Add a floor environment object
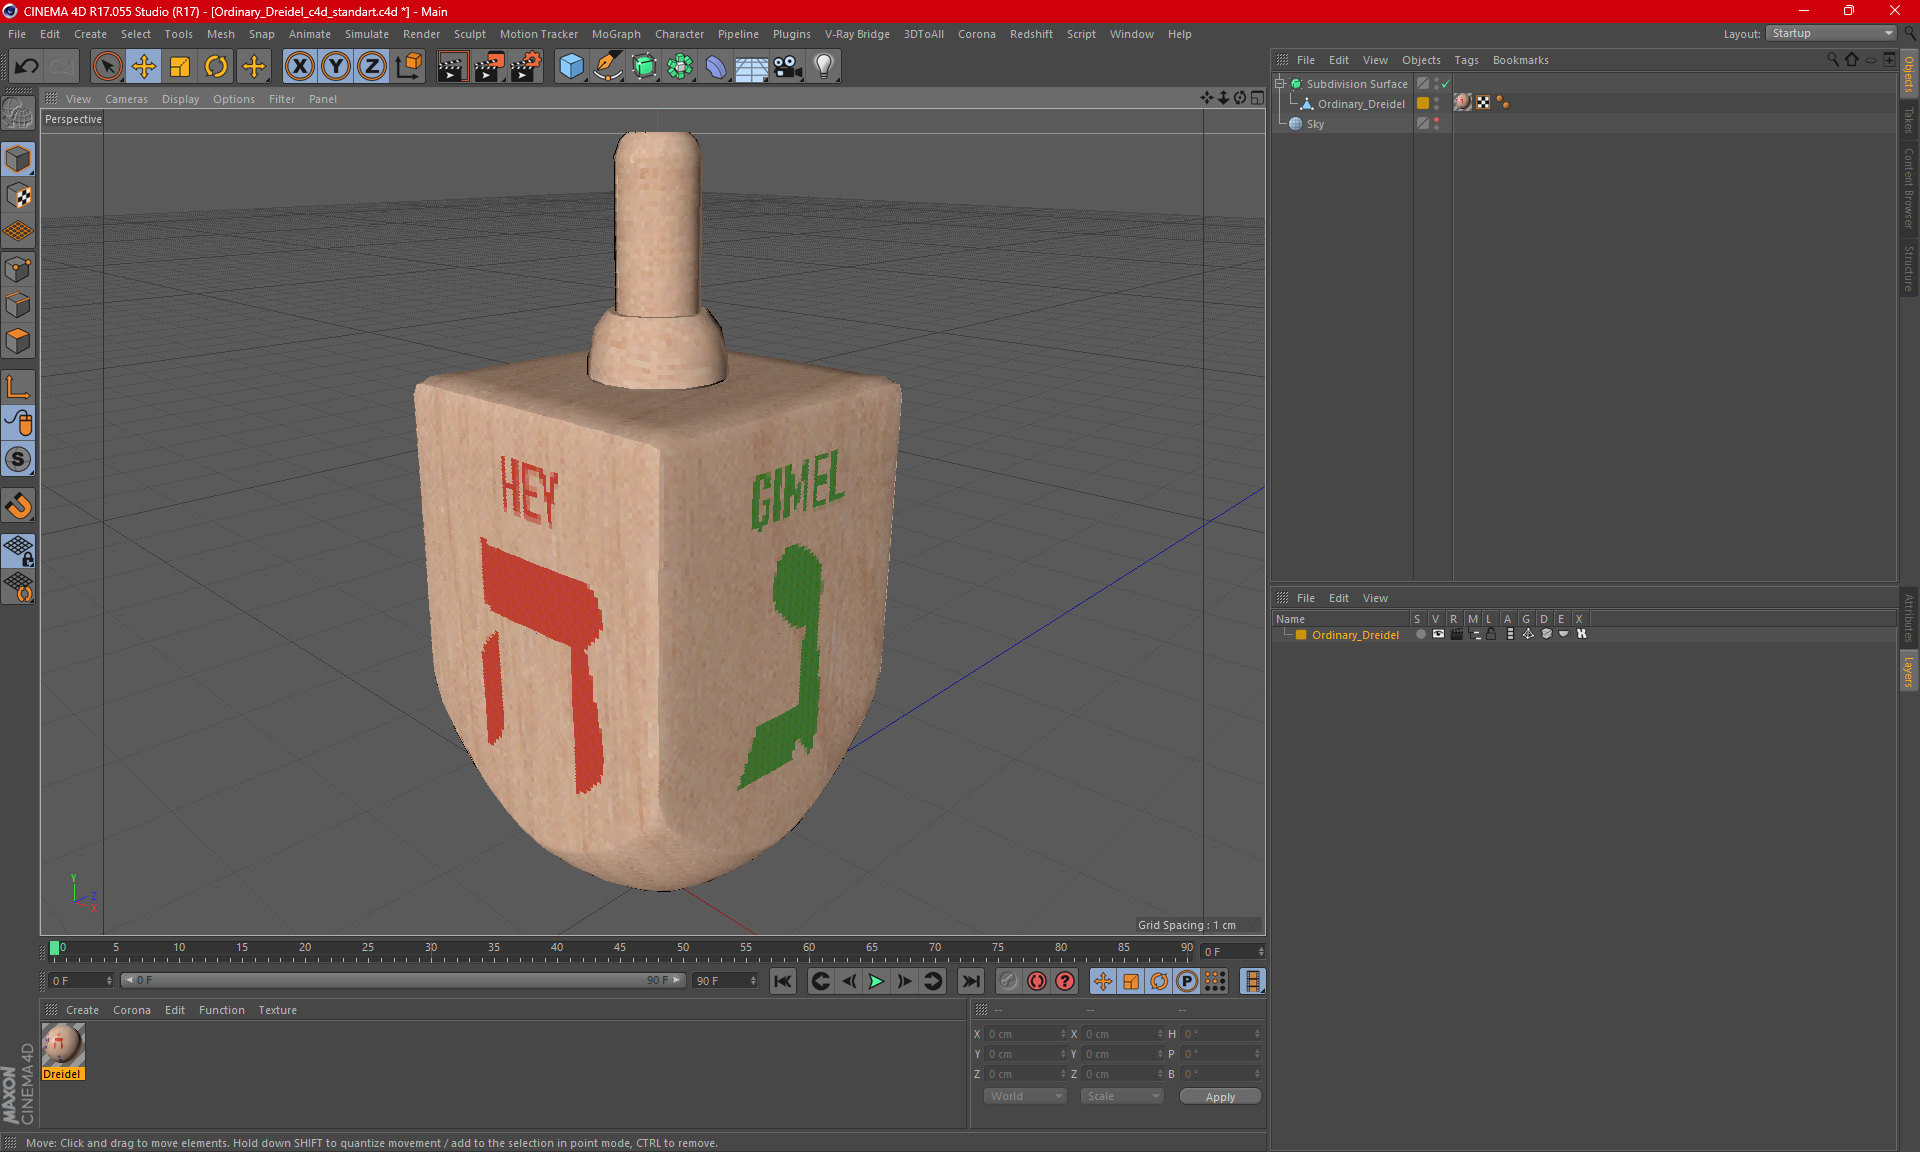The width and height of the screenshot is (1920, 1152). coord(752,66)
